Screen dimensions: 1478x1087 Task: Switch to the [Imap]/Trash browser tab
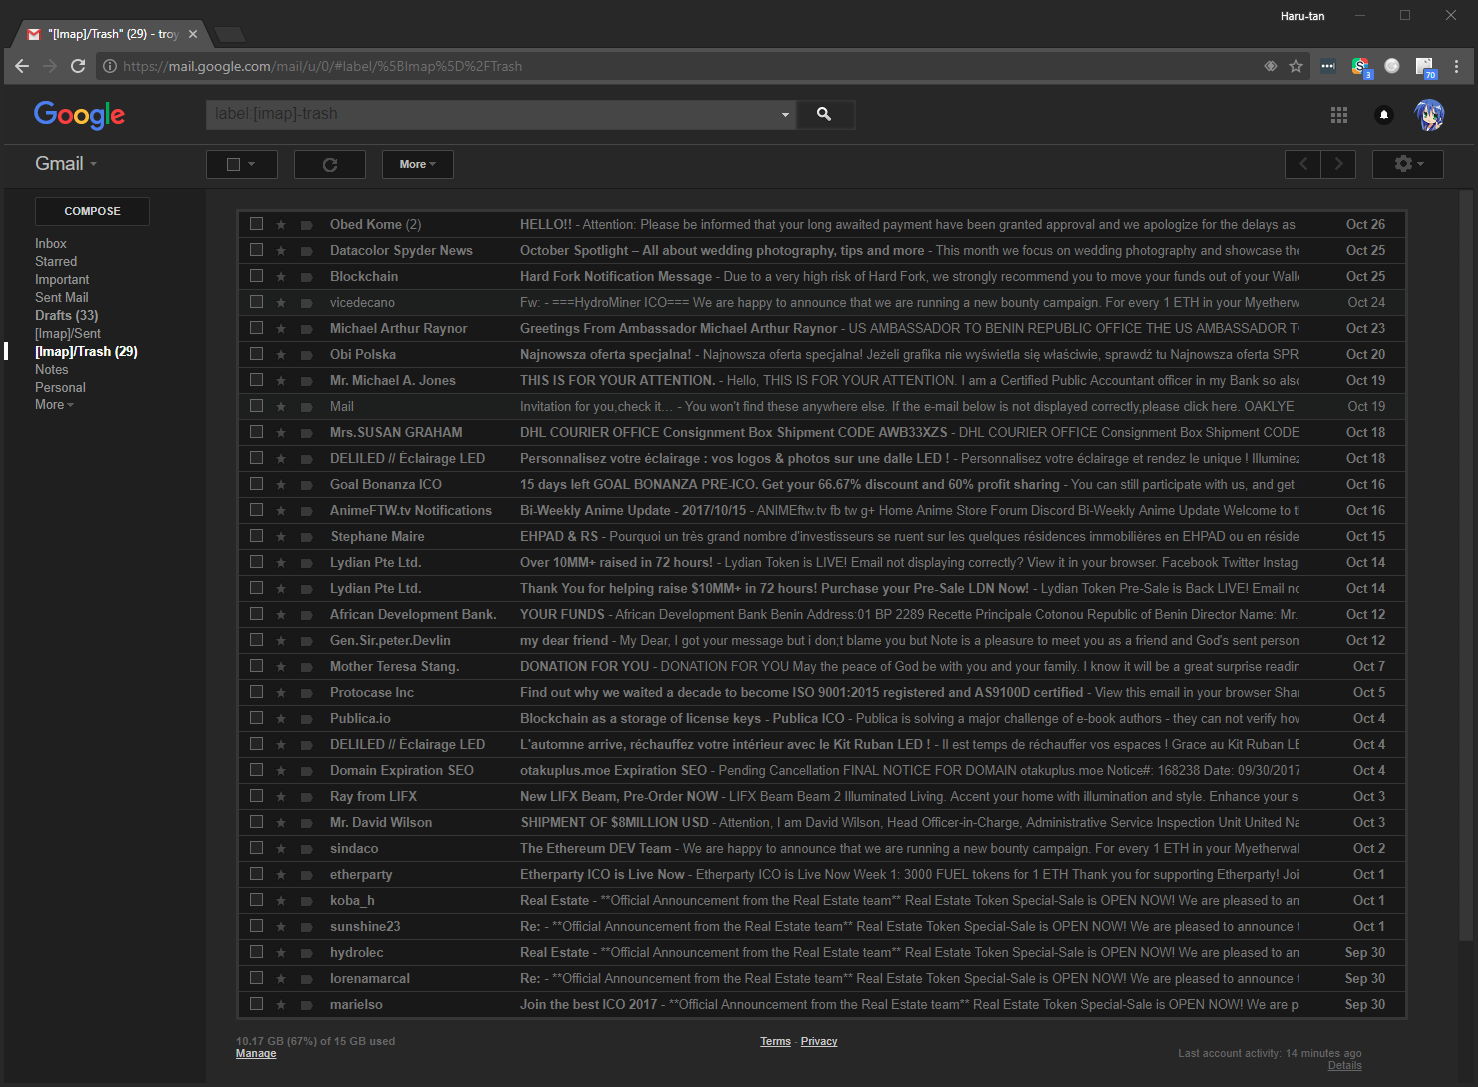(112, 34)
